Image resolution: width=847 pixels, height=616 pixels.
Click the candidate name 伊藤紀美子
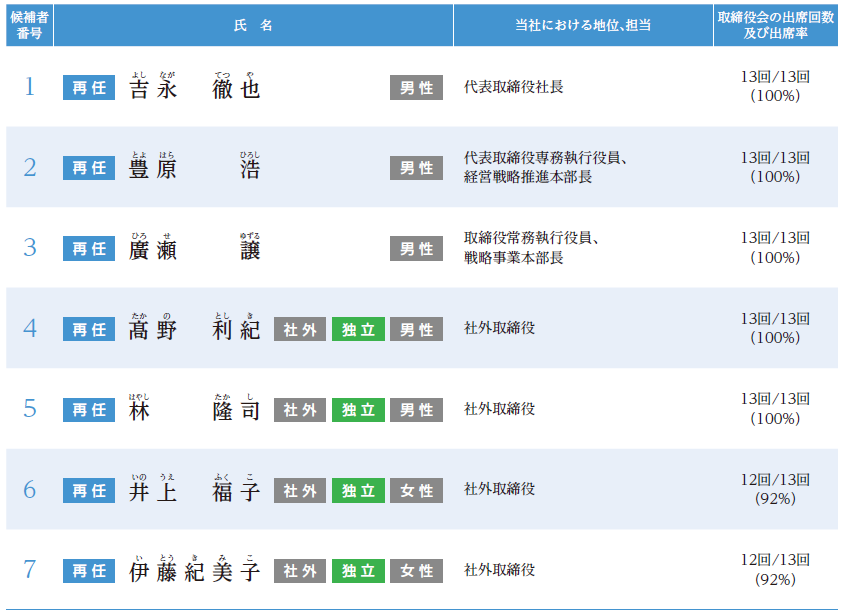coord(195,571)
